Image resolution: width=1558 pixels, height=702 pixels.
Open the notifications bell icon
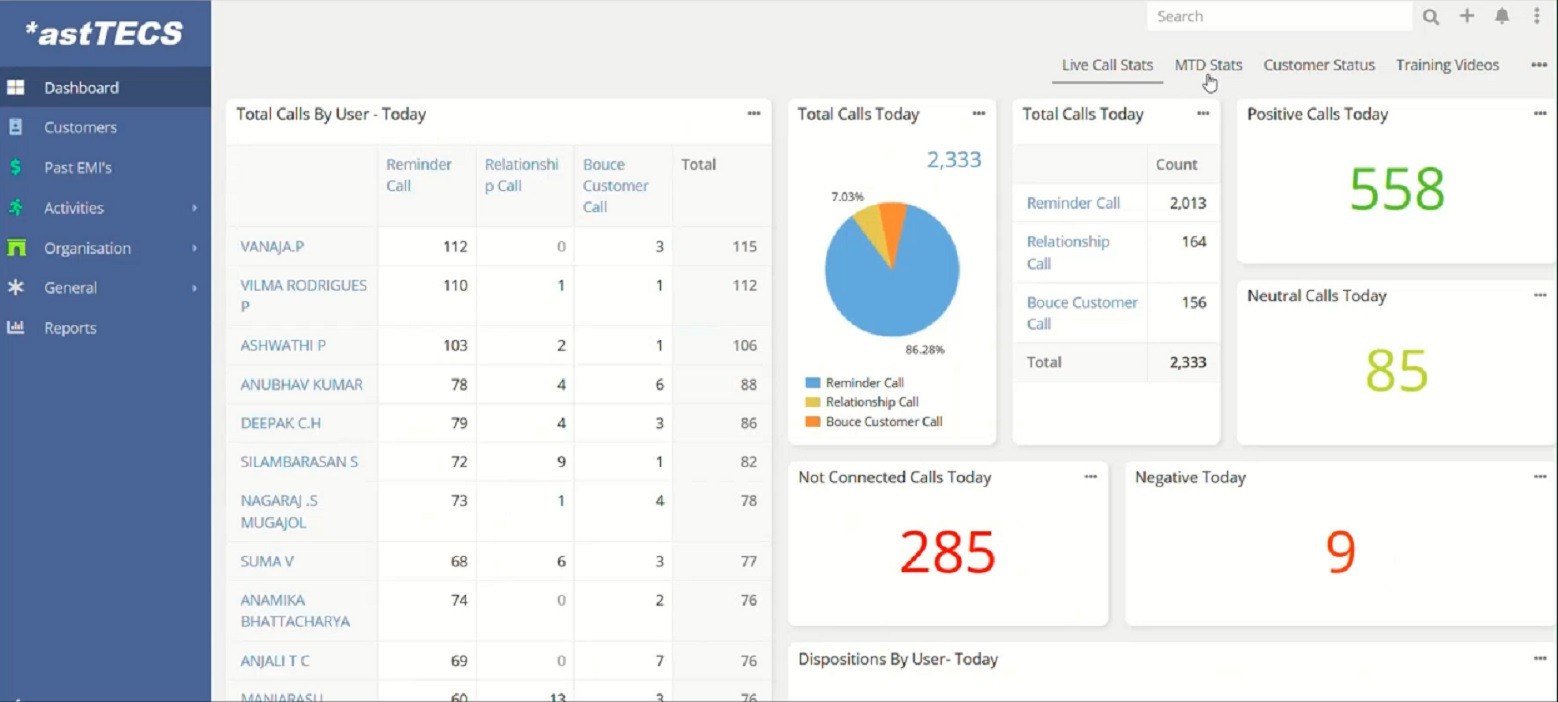point(1502,16)
